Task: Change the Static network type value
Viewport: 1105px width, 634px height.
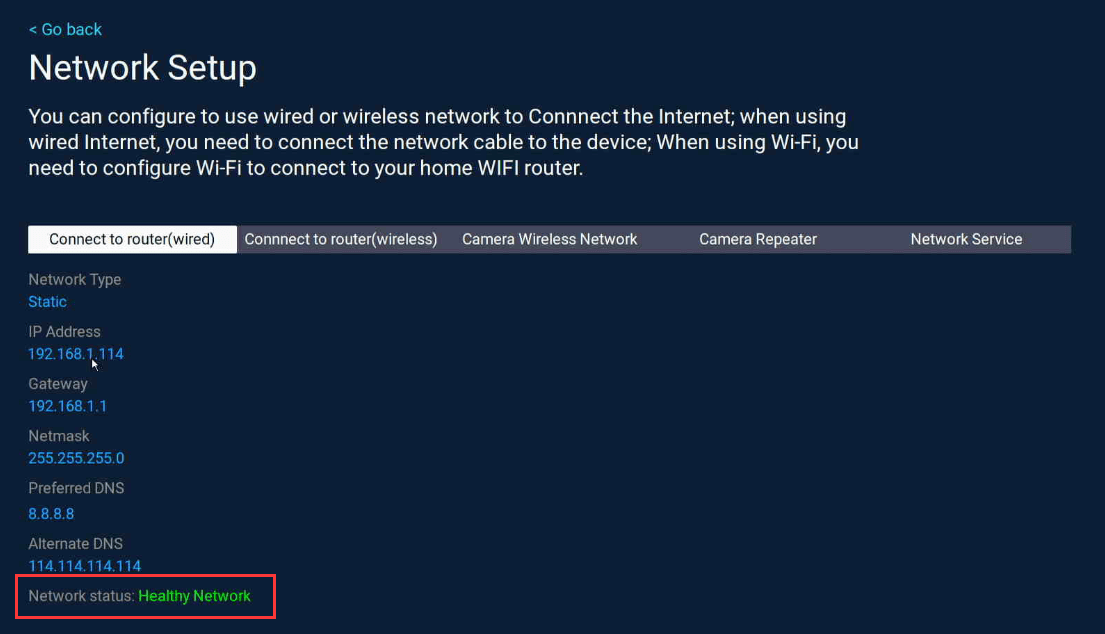Action: coord(48,302)
